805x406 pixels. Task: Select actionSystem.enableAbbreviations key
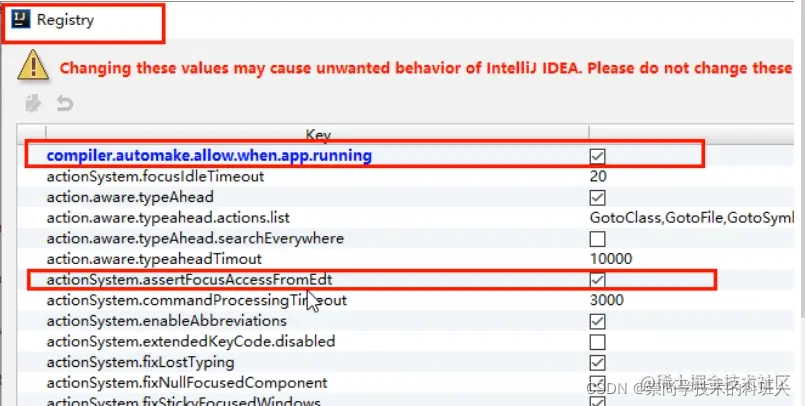pos(166,321)
